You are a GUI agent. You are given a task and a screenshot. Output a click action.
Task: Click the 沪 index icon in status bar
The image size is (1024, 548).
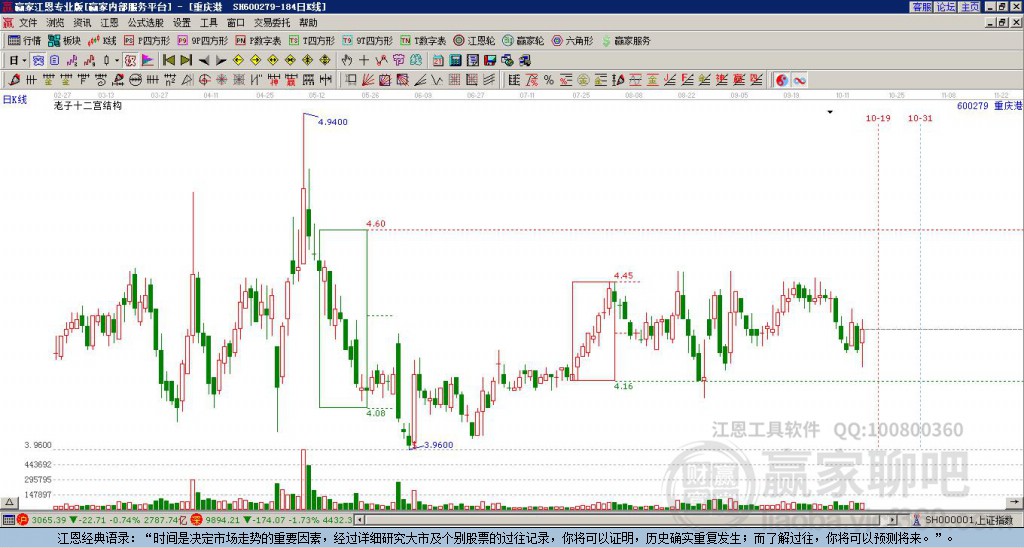[x=24, y=520]
